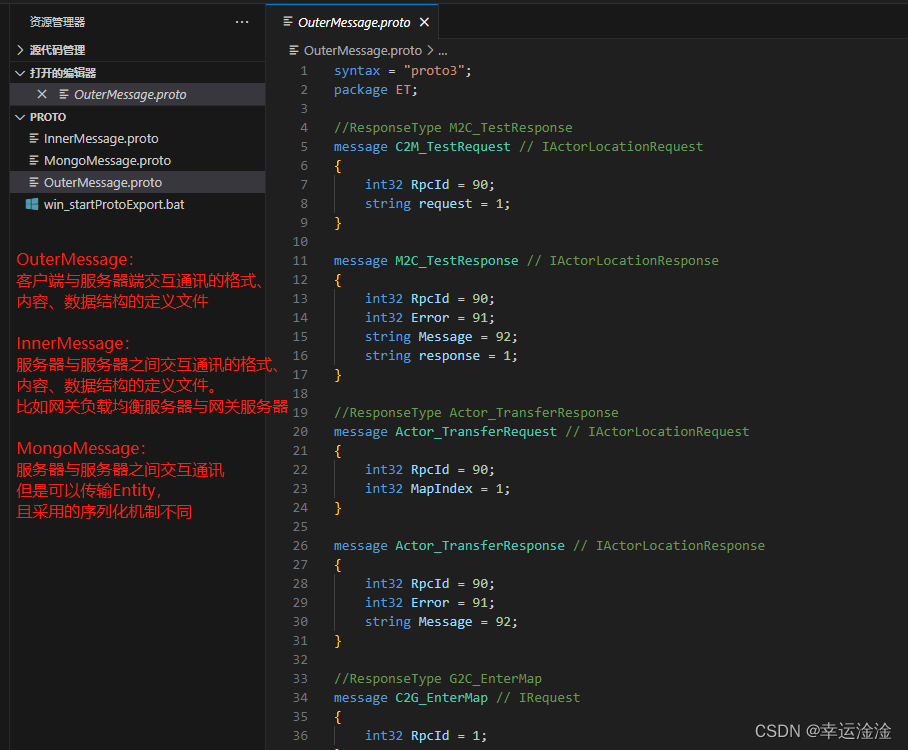Click Actor_TransferResponse message name on line 26
Viewport: 908px width, 750px height.
(479, 546)
